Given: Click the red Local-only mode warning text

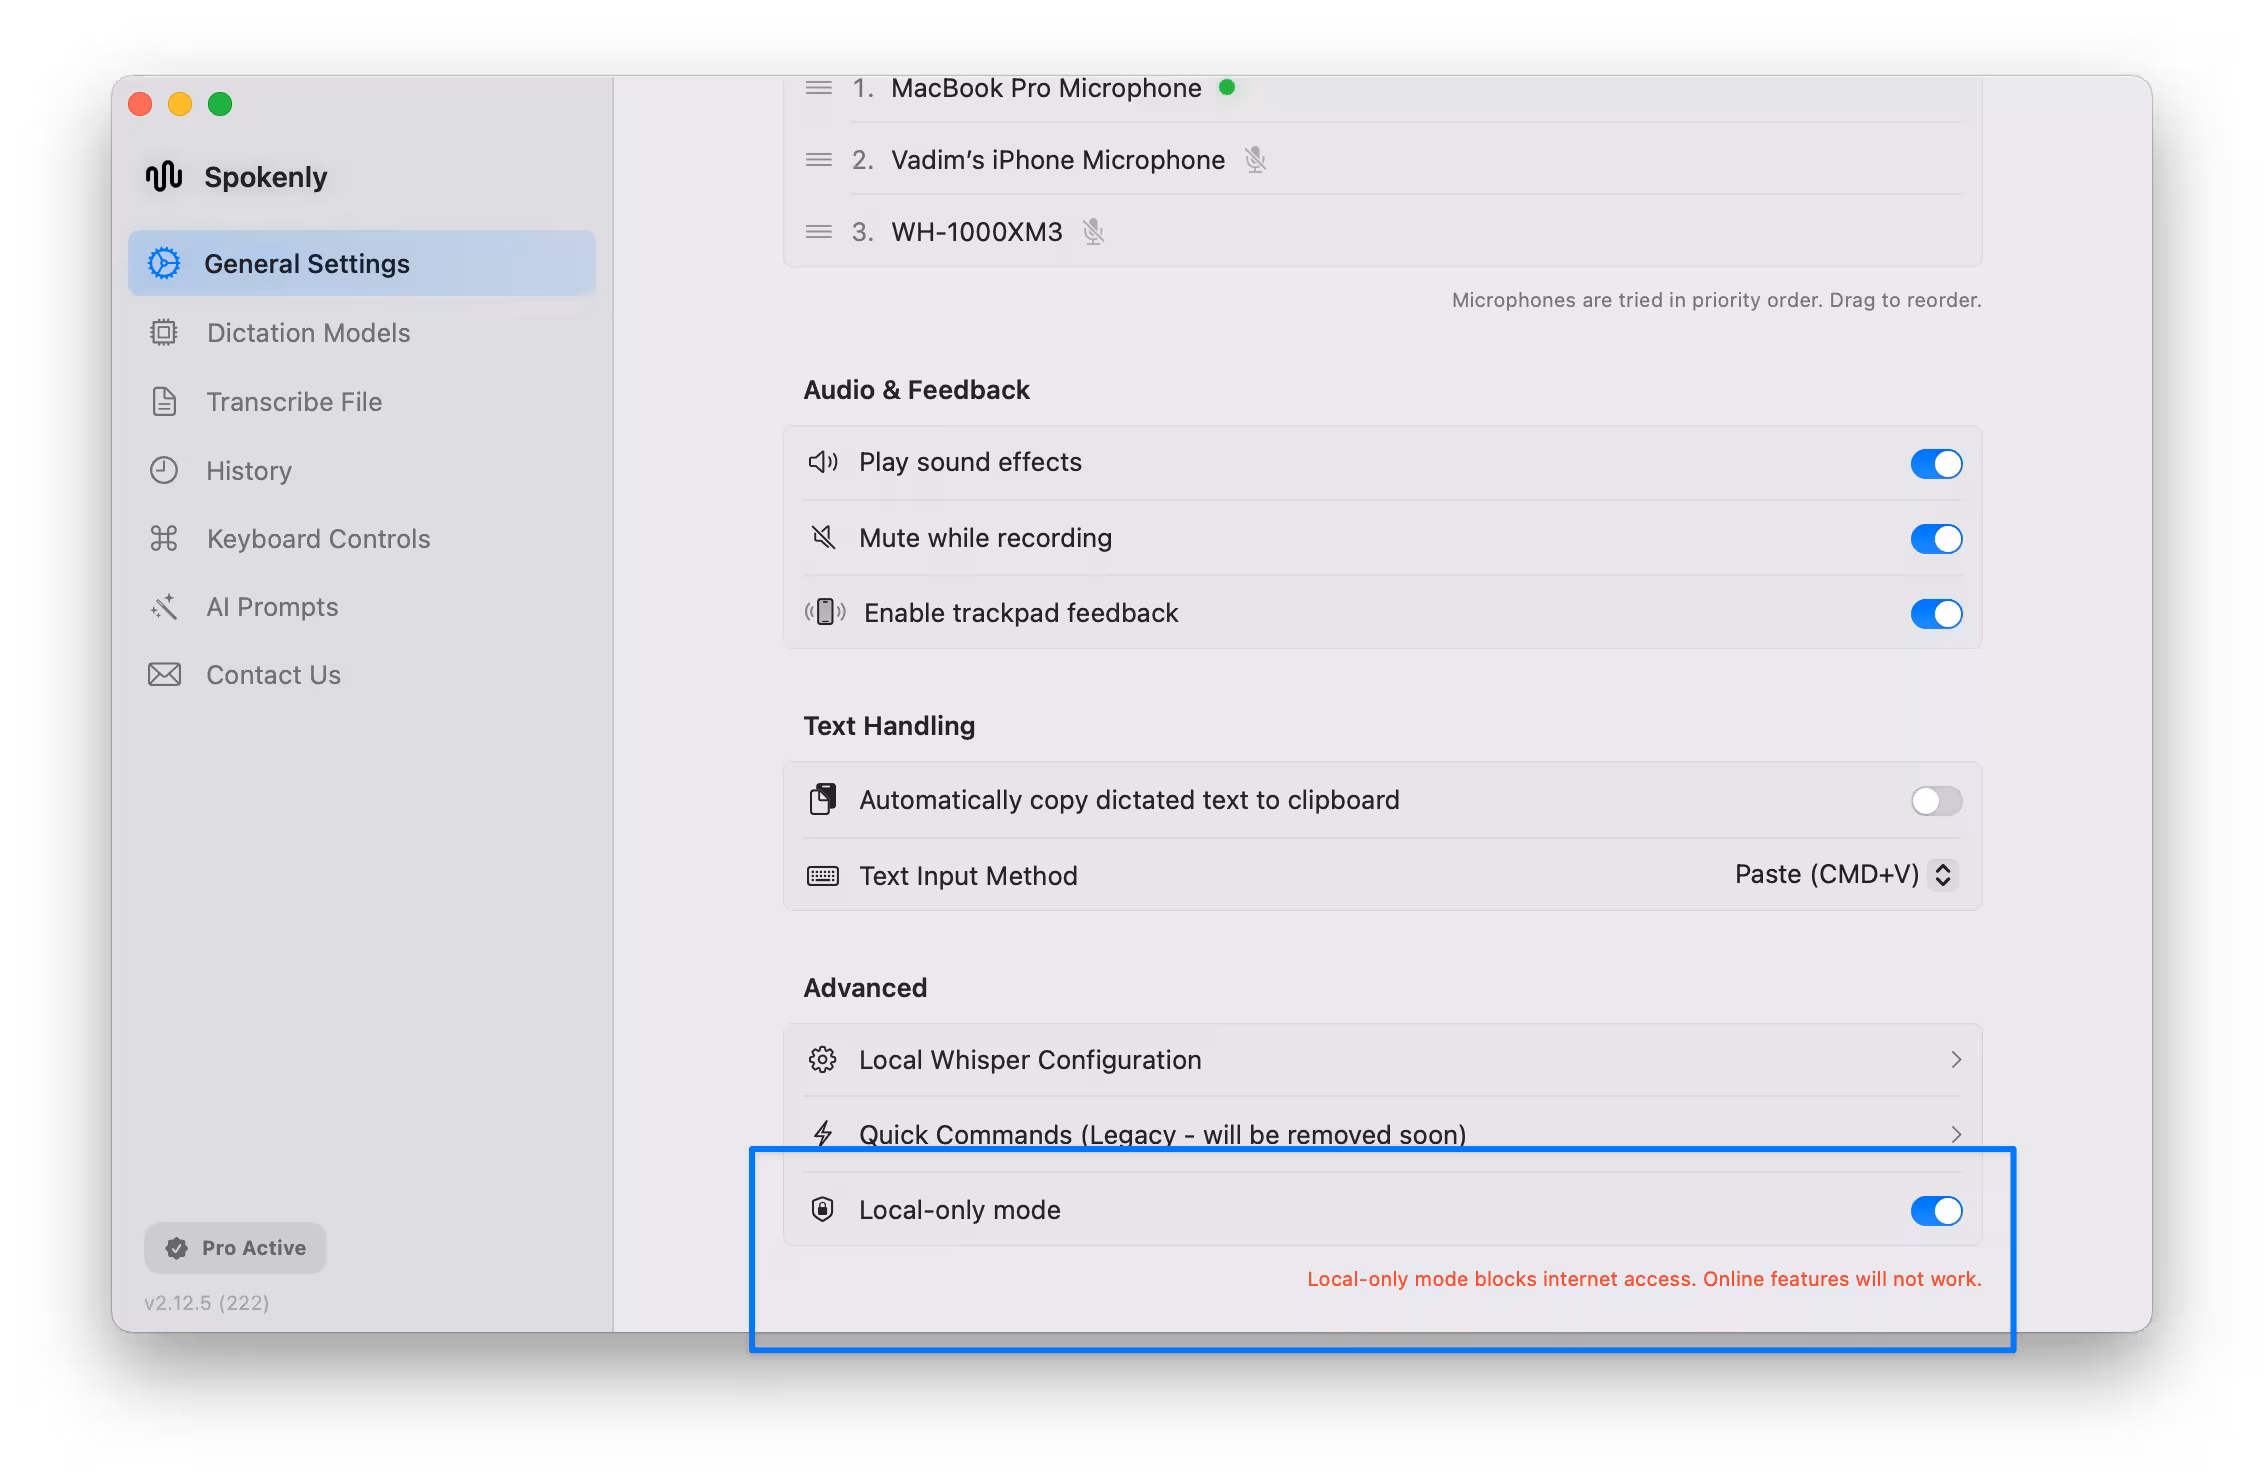Looking at the screenshot, I should click(x=1644, y=1278).
